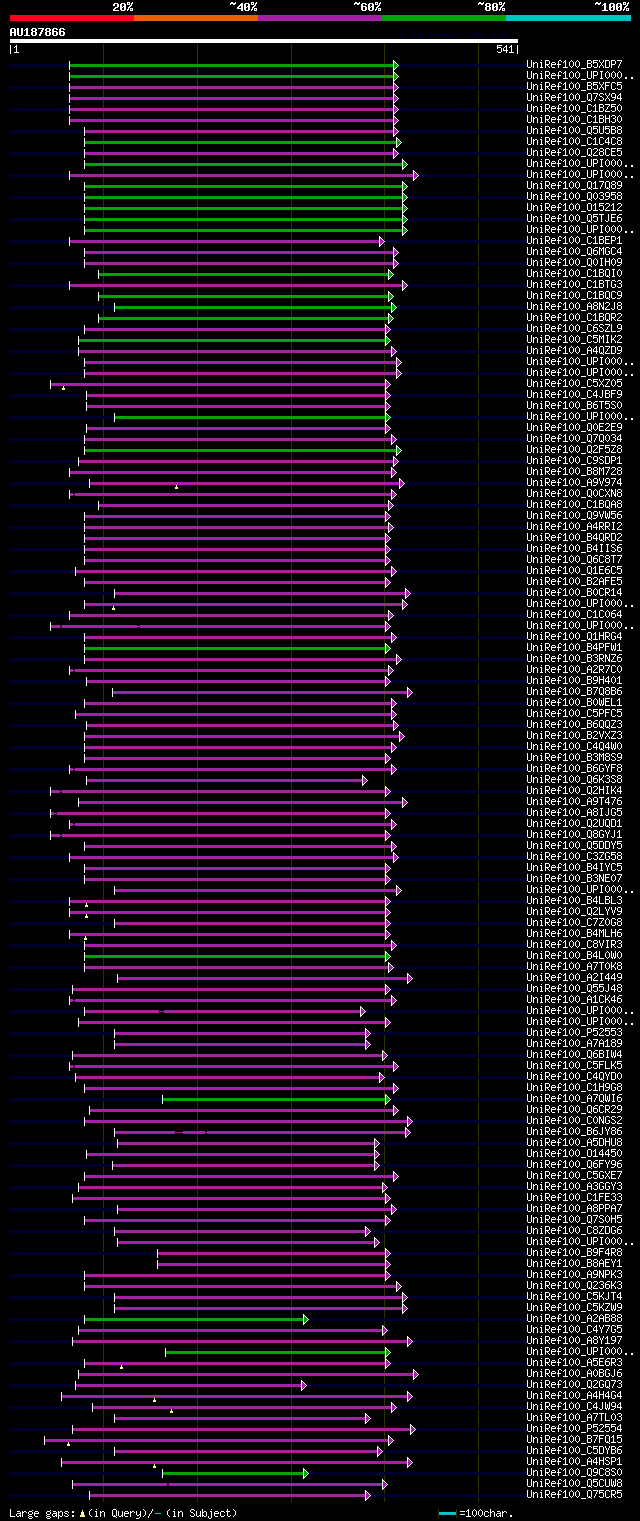
Task: Open hit UniRef100_C1BEP1
Action: pos(574,241)
